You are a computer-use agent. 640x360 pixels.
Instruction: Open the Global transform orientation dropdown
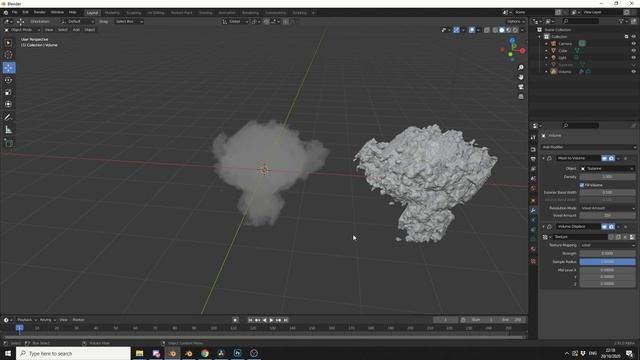(235, 21)
